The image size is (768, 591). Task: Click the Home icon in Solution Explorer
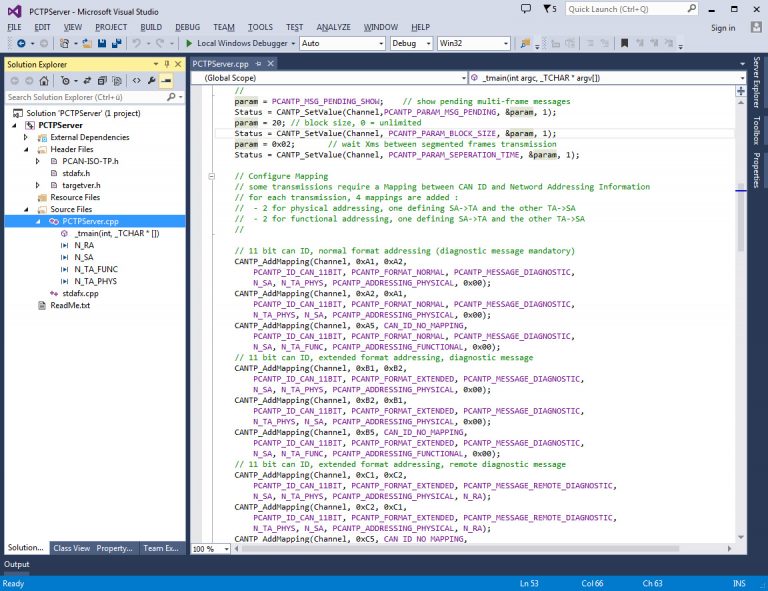click(46, 81)
